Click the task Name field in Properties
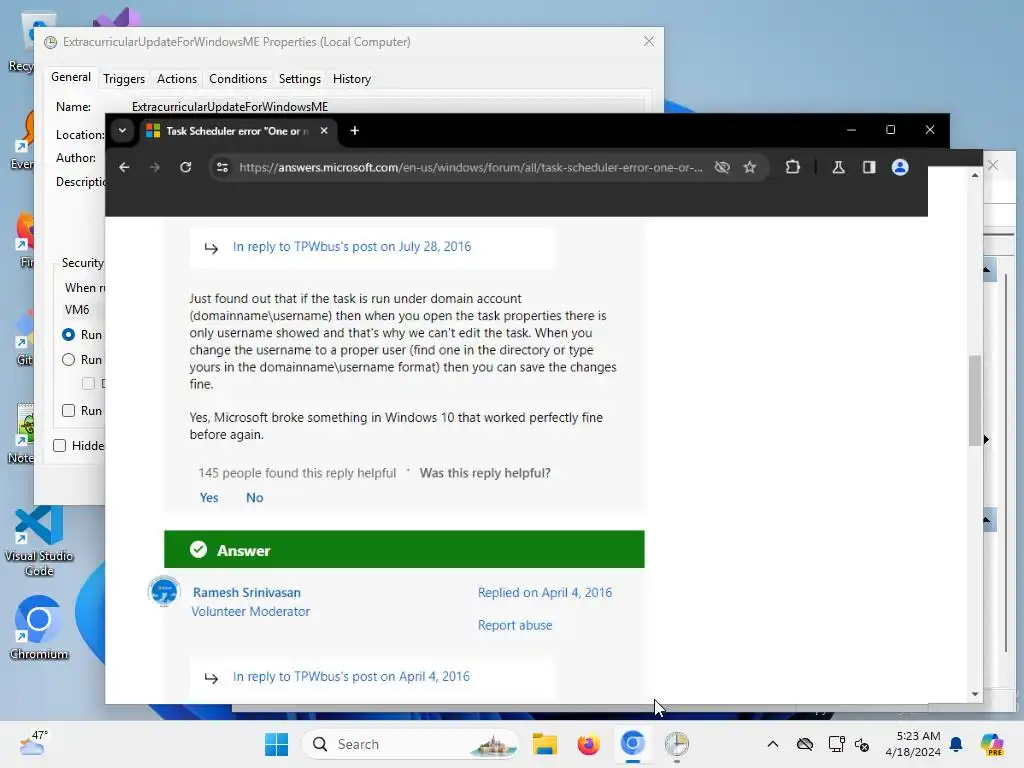1024x768 pixels. [387, 106]
